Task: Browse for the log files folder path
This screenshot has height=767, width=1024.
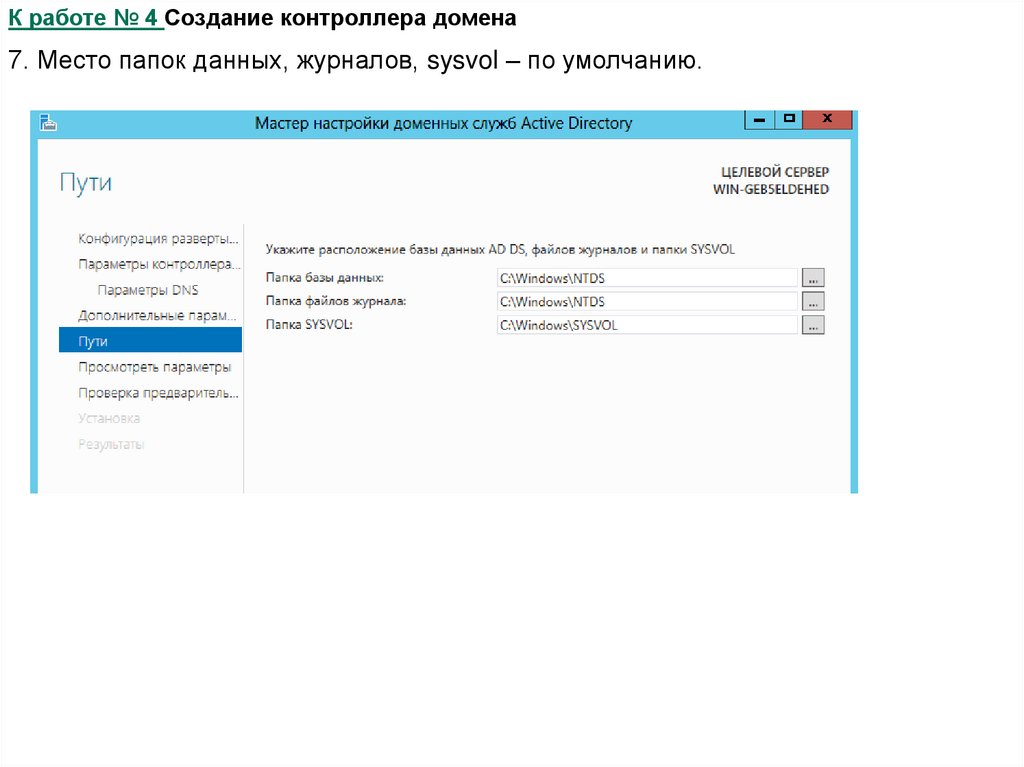Action: point(813,301)
